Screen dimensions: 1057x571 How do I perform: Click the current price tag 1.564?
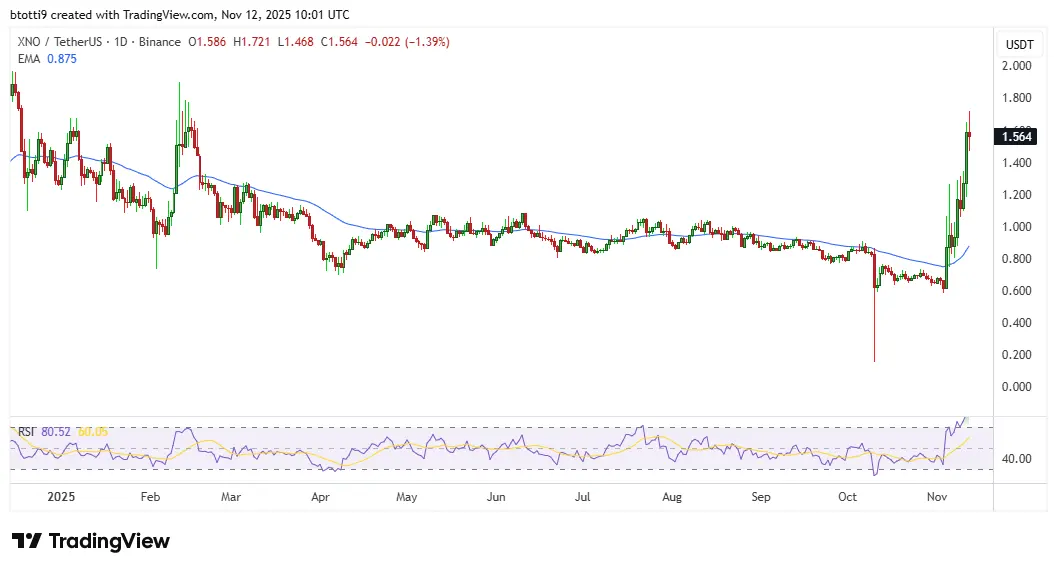[1019, 137]
